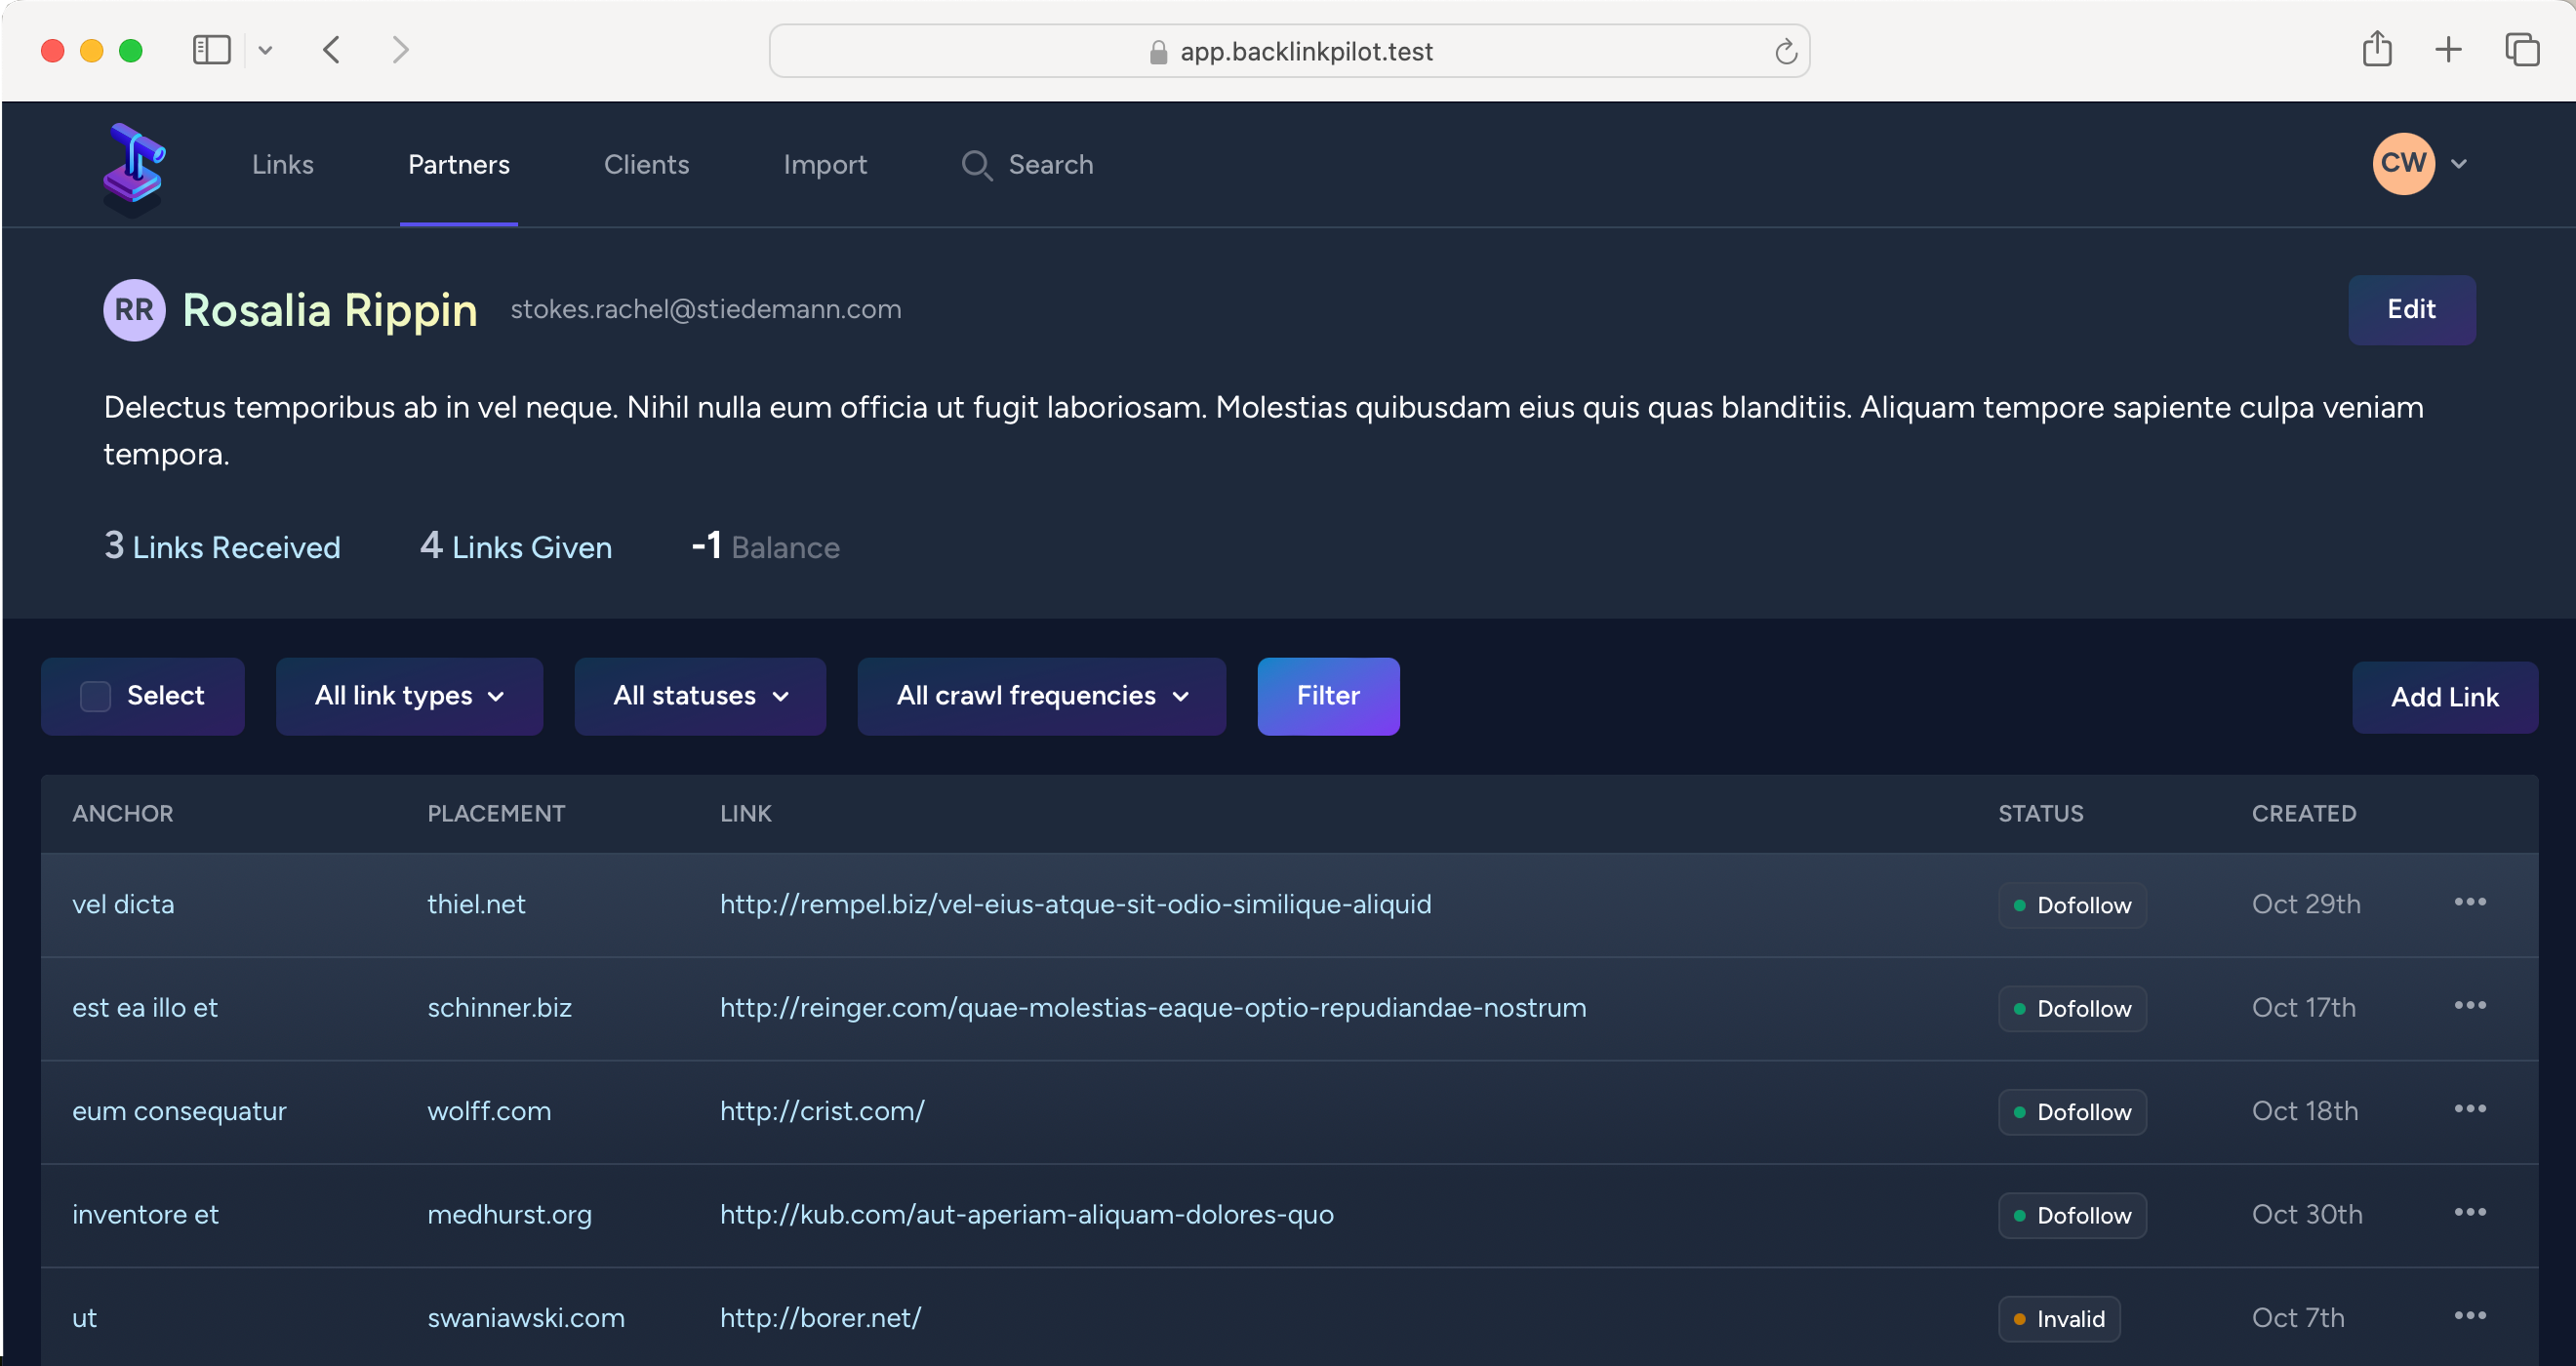
Task: Open the sidebar options chevron in Safari toolbar
Action: 265,50
